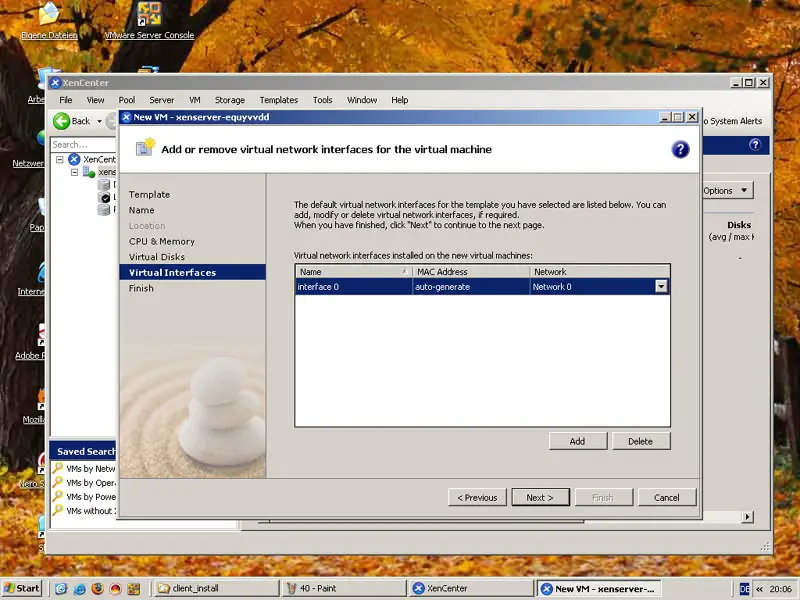
Task: Continue with the Next button
Action: [x=540, y=497]
